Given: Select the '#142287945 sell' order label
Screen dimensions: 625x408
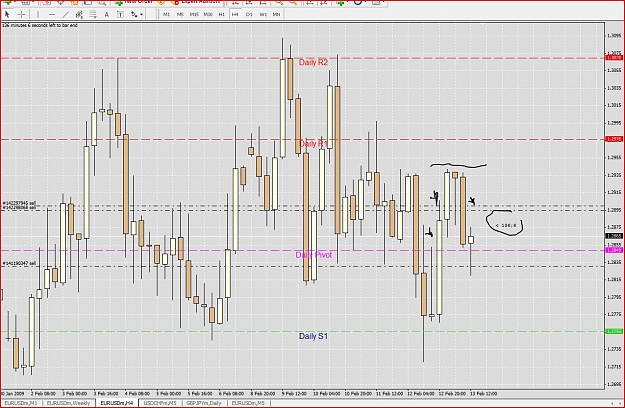Looking at the screenshot, I should pos(19,203).
